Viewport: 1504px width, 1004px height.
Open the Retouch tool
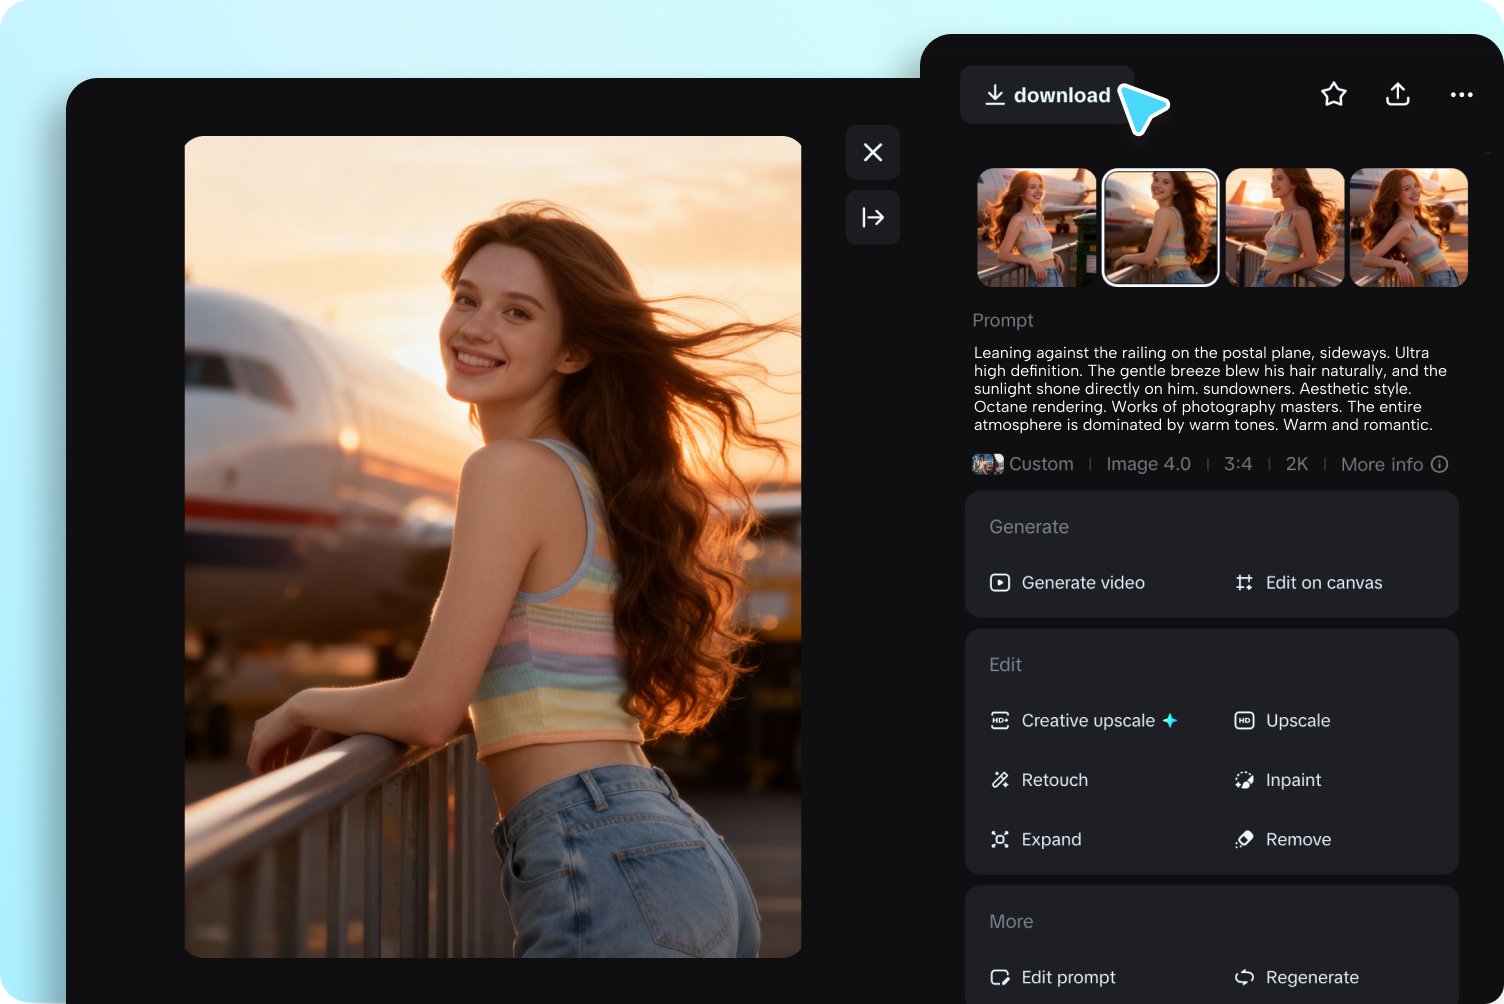1039,780
